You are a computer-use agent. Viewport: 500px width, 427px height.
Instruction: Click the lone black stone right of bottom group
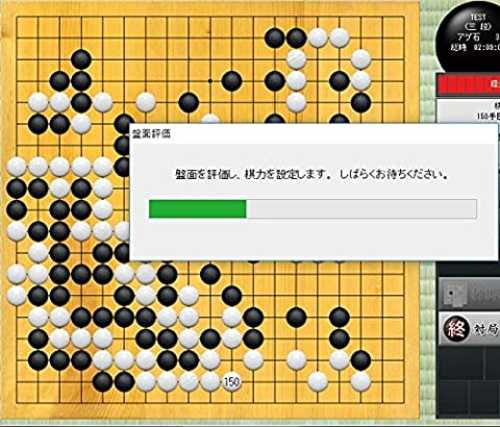point(296,317)
